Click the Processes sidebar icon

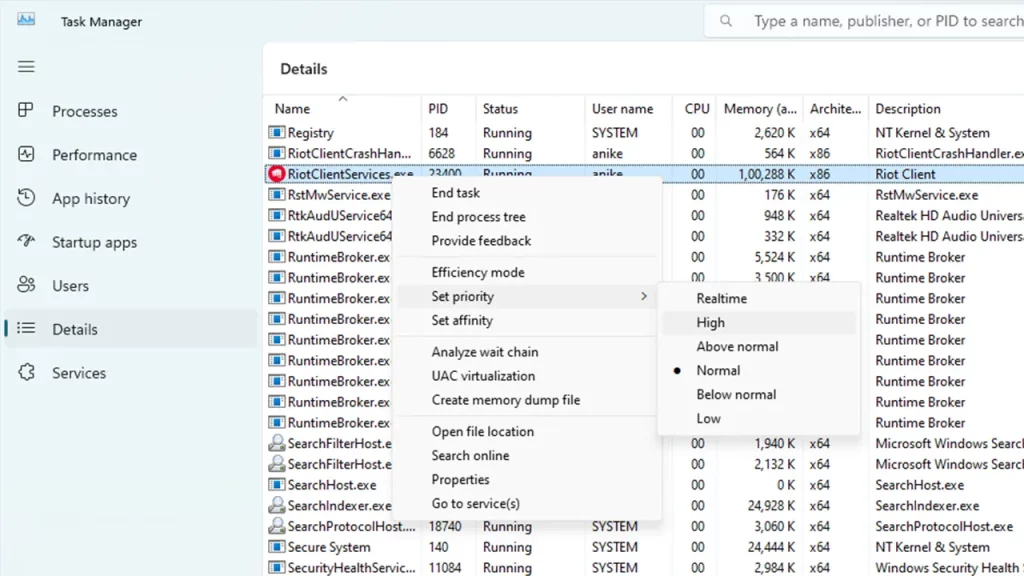(25, 110)
